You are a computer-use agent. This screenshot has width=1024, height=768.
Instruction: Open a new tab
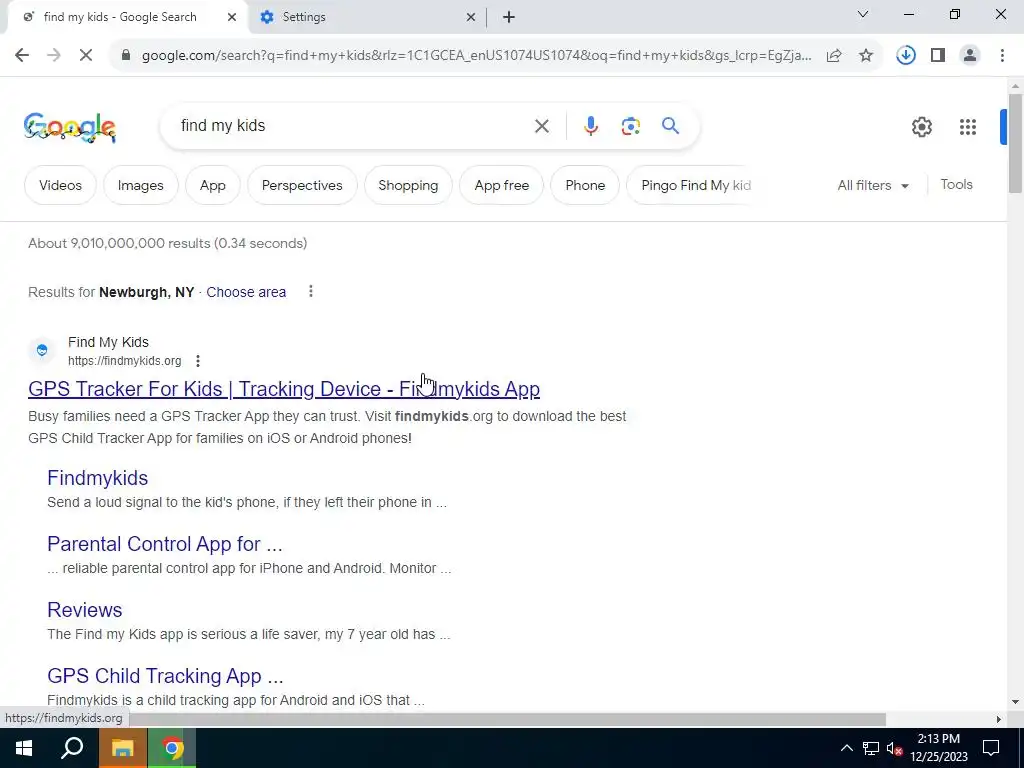[509, 18]
